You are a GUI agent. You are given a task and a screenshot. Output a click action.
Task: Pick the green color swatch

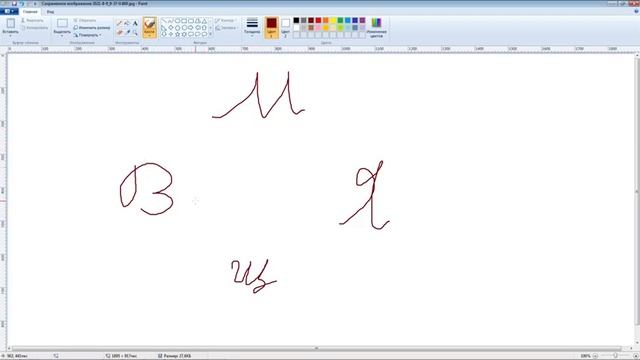click(x=340, y=20)
